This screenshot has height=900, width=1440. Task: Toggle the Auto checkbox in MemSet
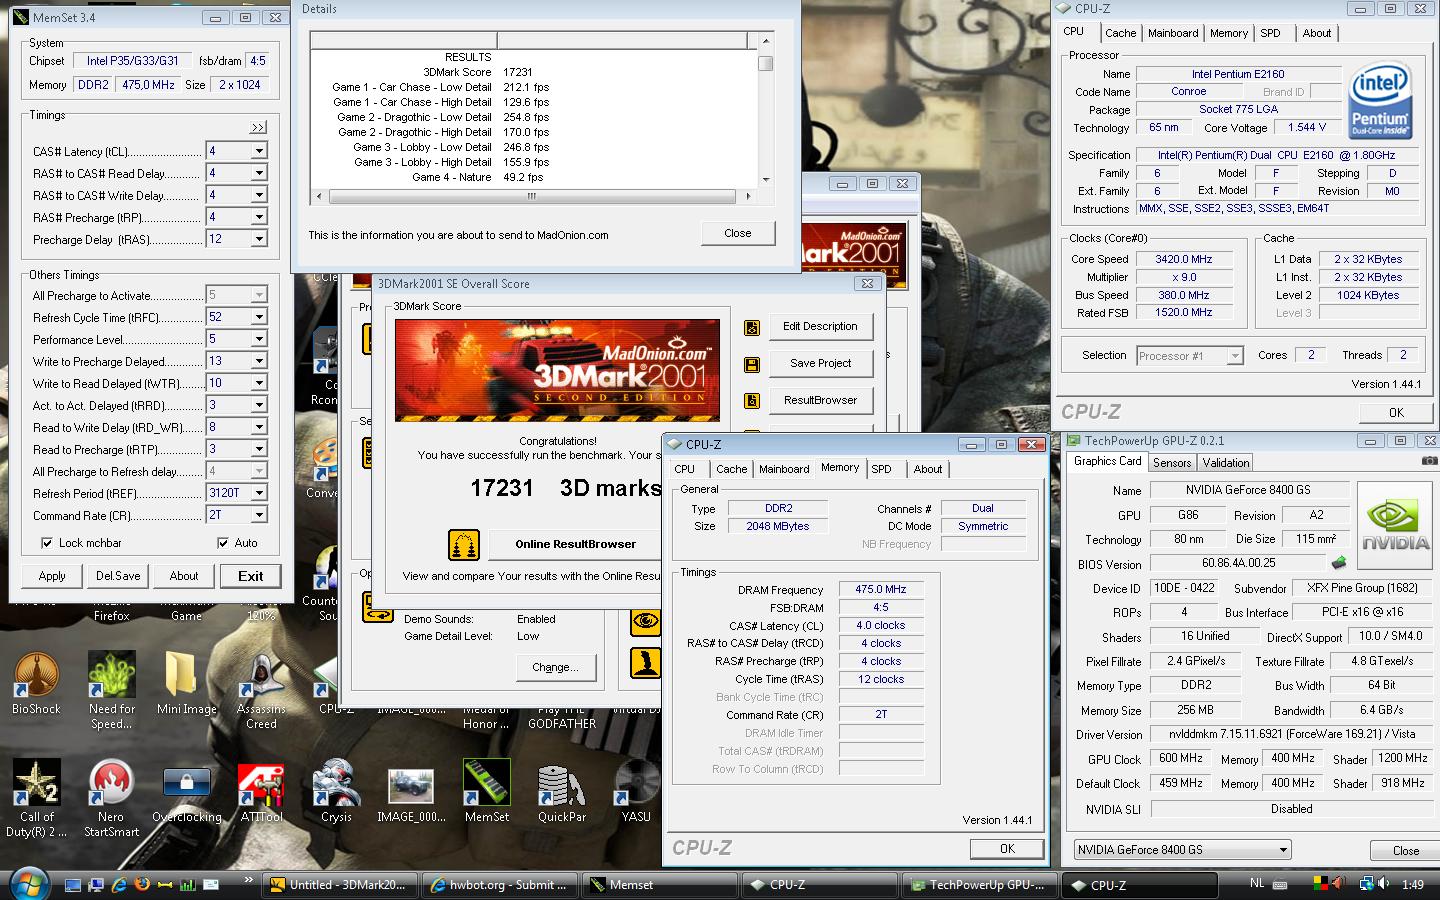[x=223, y=543]
